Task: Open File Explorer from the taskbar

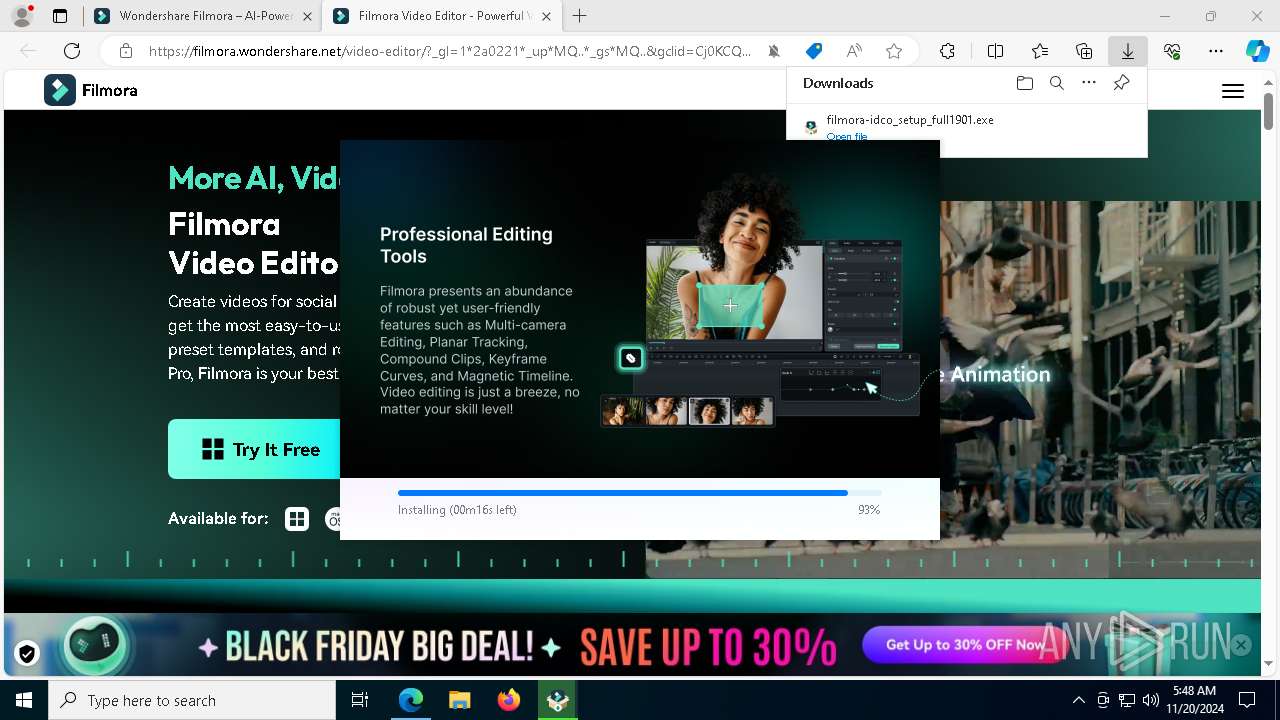Action: (460, 700)
